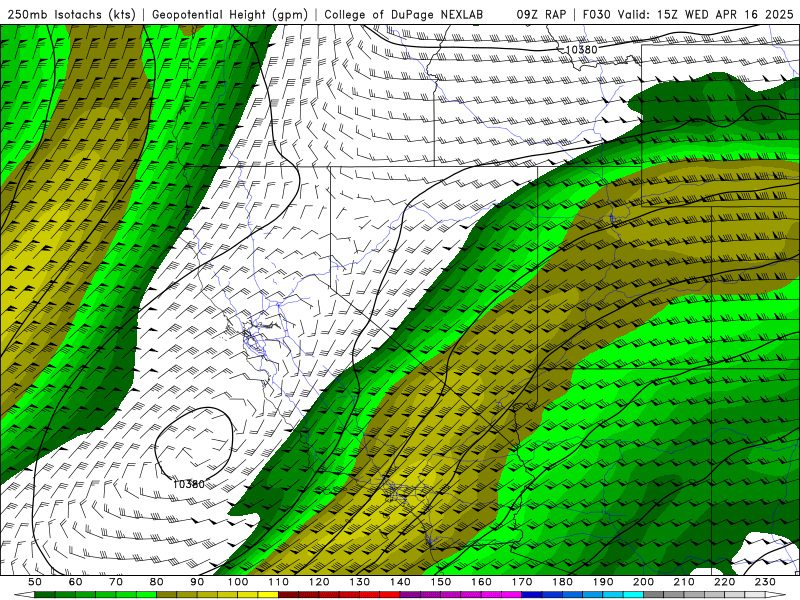Click the 200 knot legend number

pyautogui.click(x=644, y=582)
